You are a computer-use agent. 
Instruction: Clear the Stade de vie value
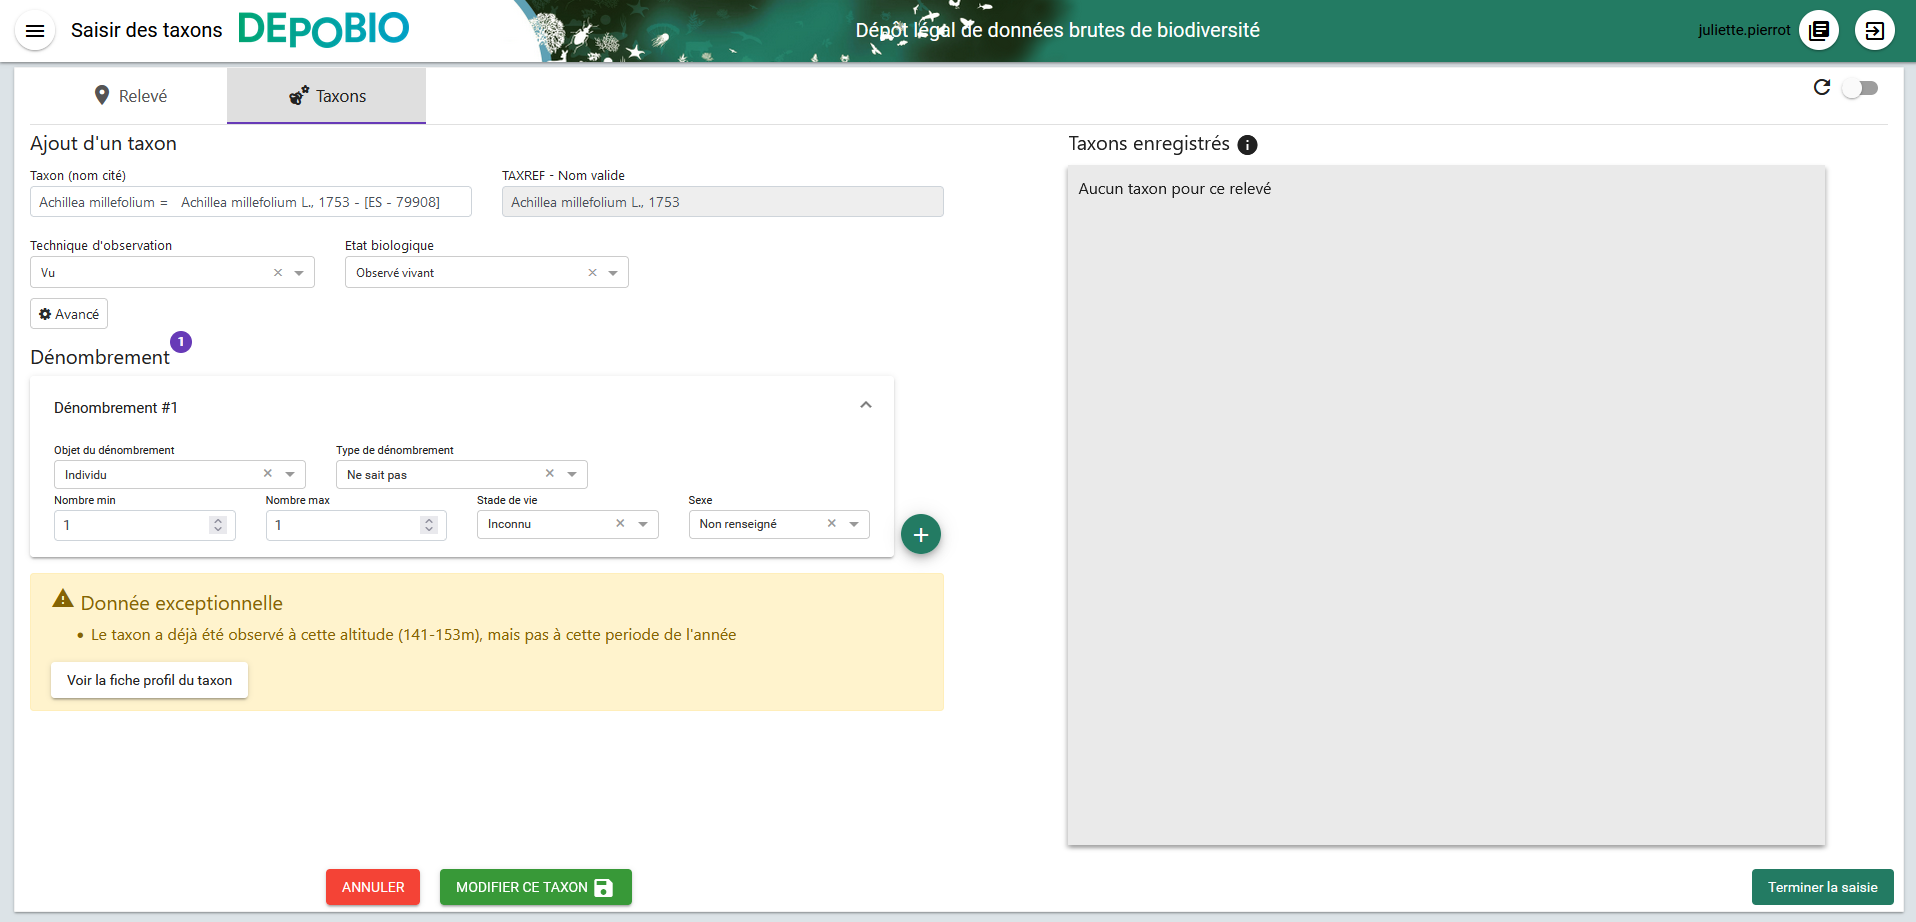620,524
